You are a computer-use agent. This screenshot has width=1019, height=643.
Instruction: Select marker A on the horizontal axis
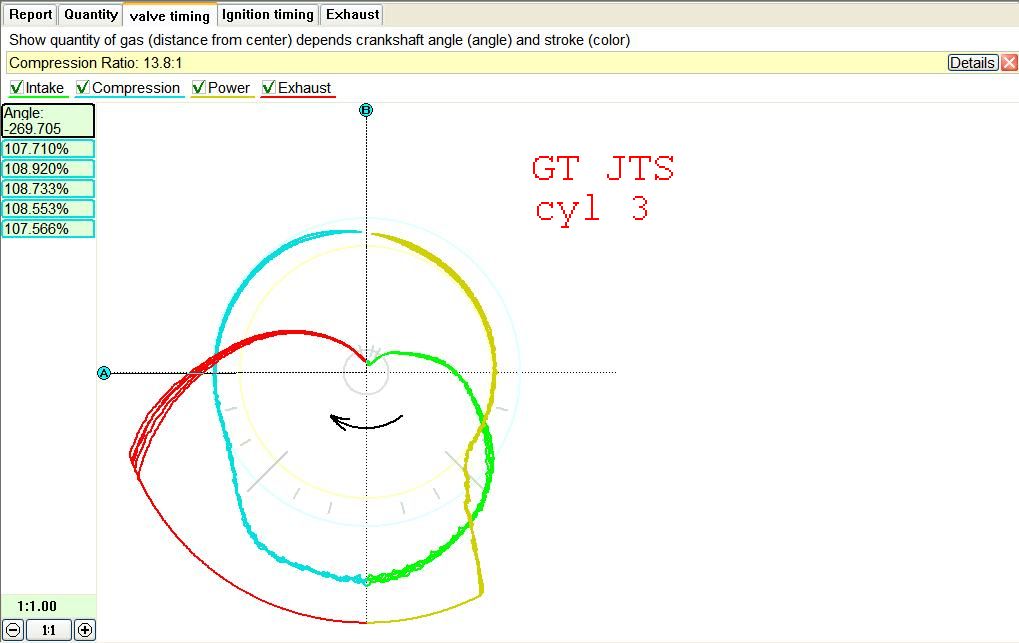(x=104, y=373)
